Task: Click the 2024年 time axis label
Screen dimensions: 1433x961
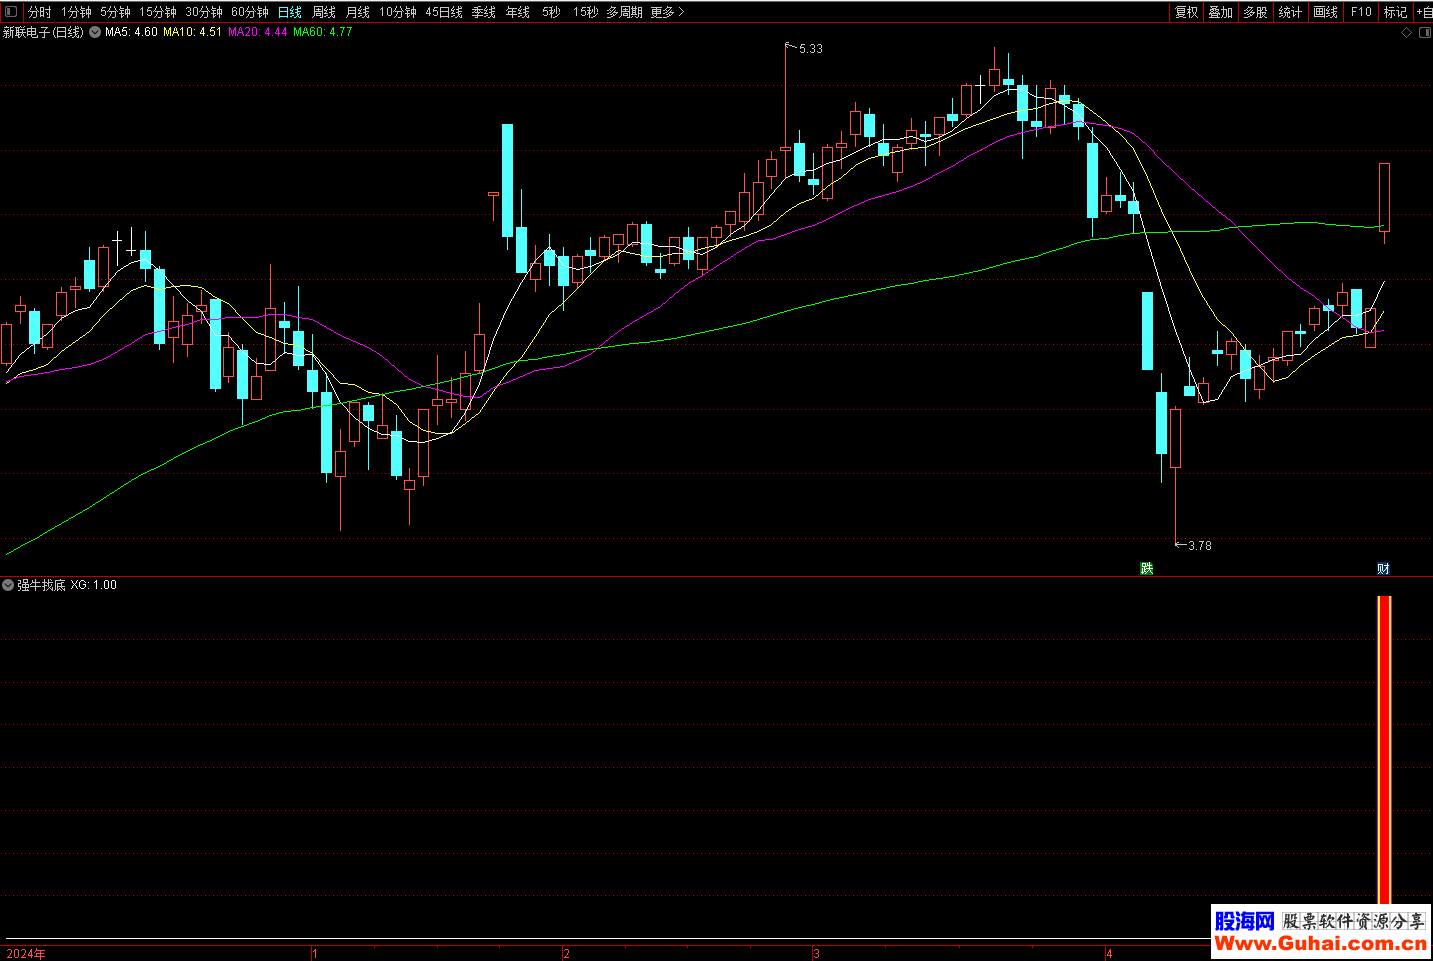Action: [25, 953]
